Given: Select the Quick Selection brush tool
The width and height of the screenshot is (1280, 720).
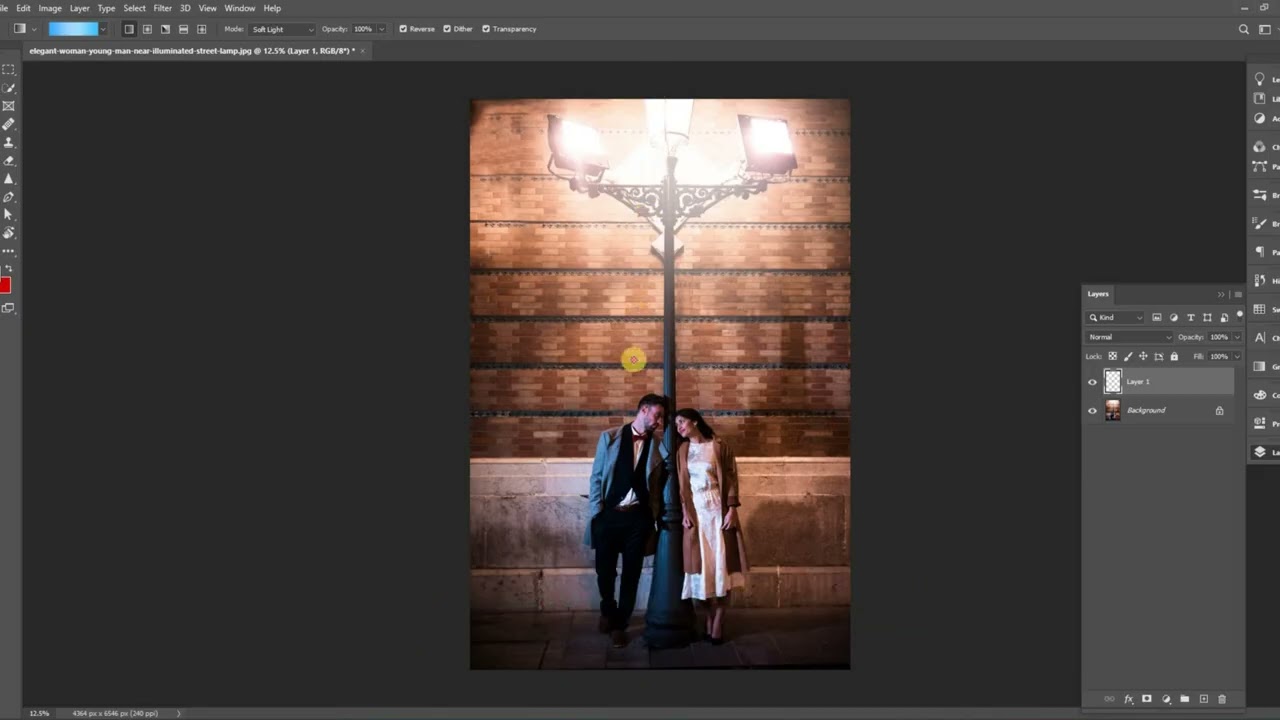Looking at the screenshot, I should (8, 88).
